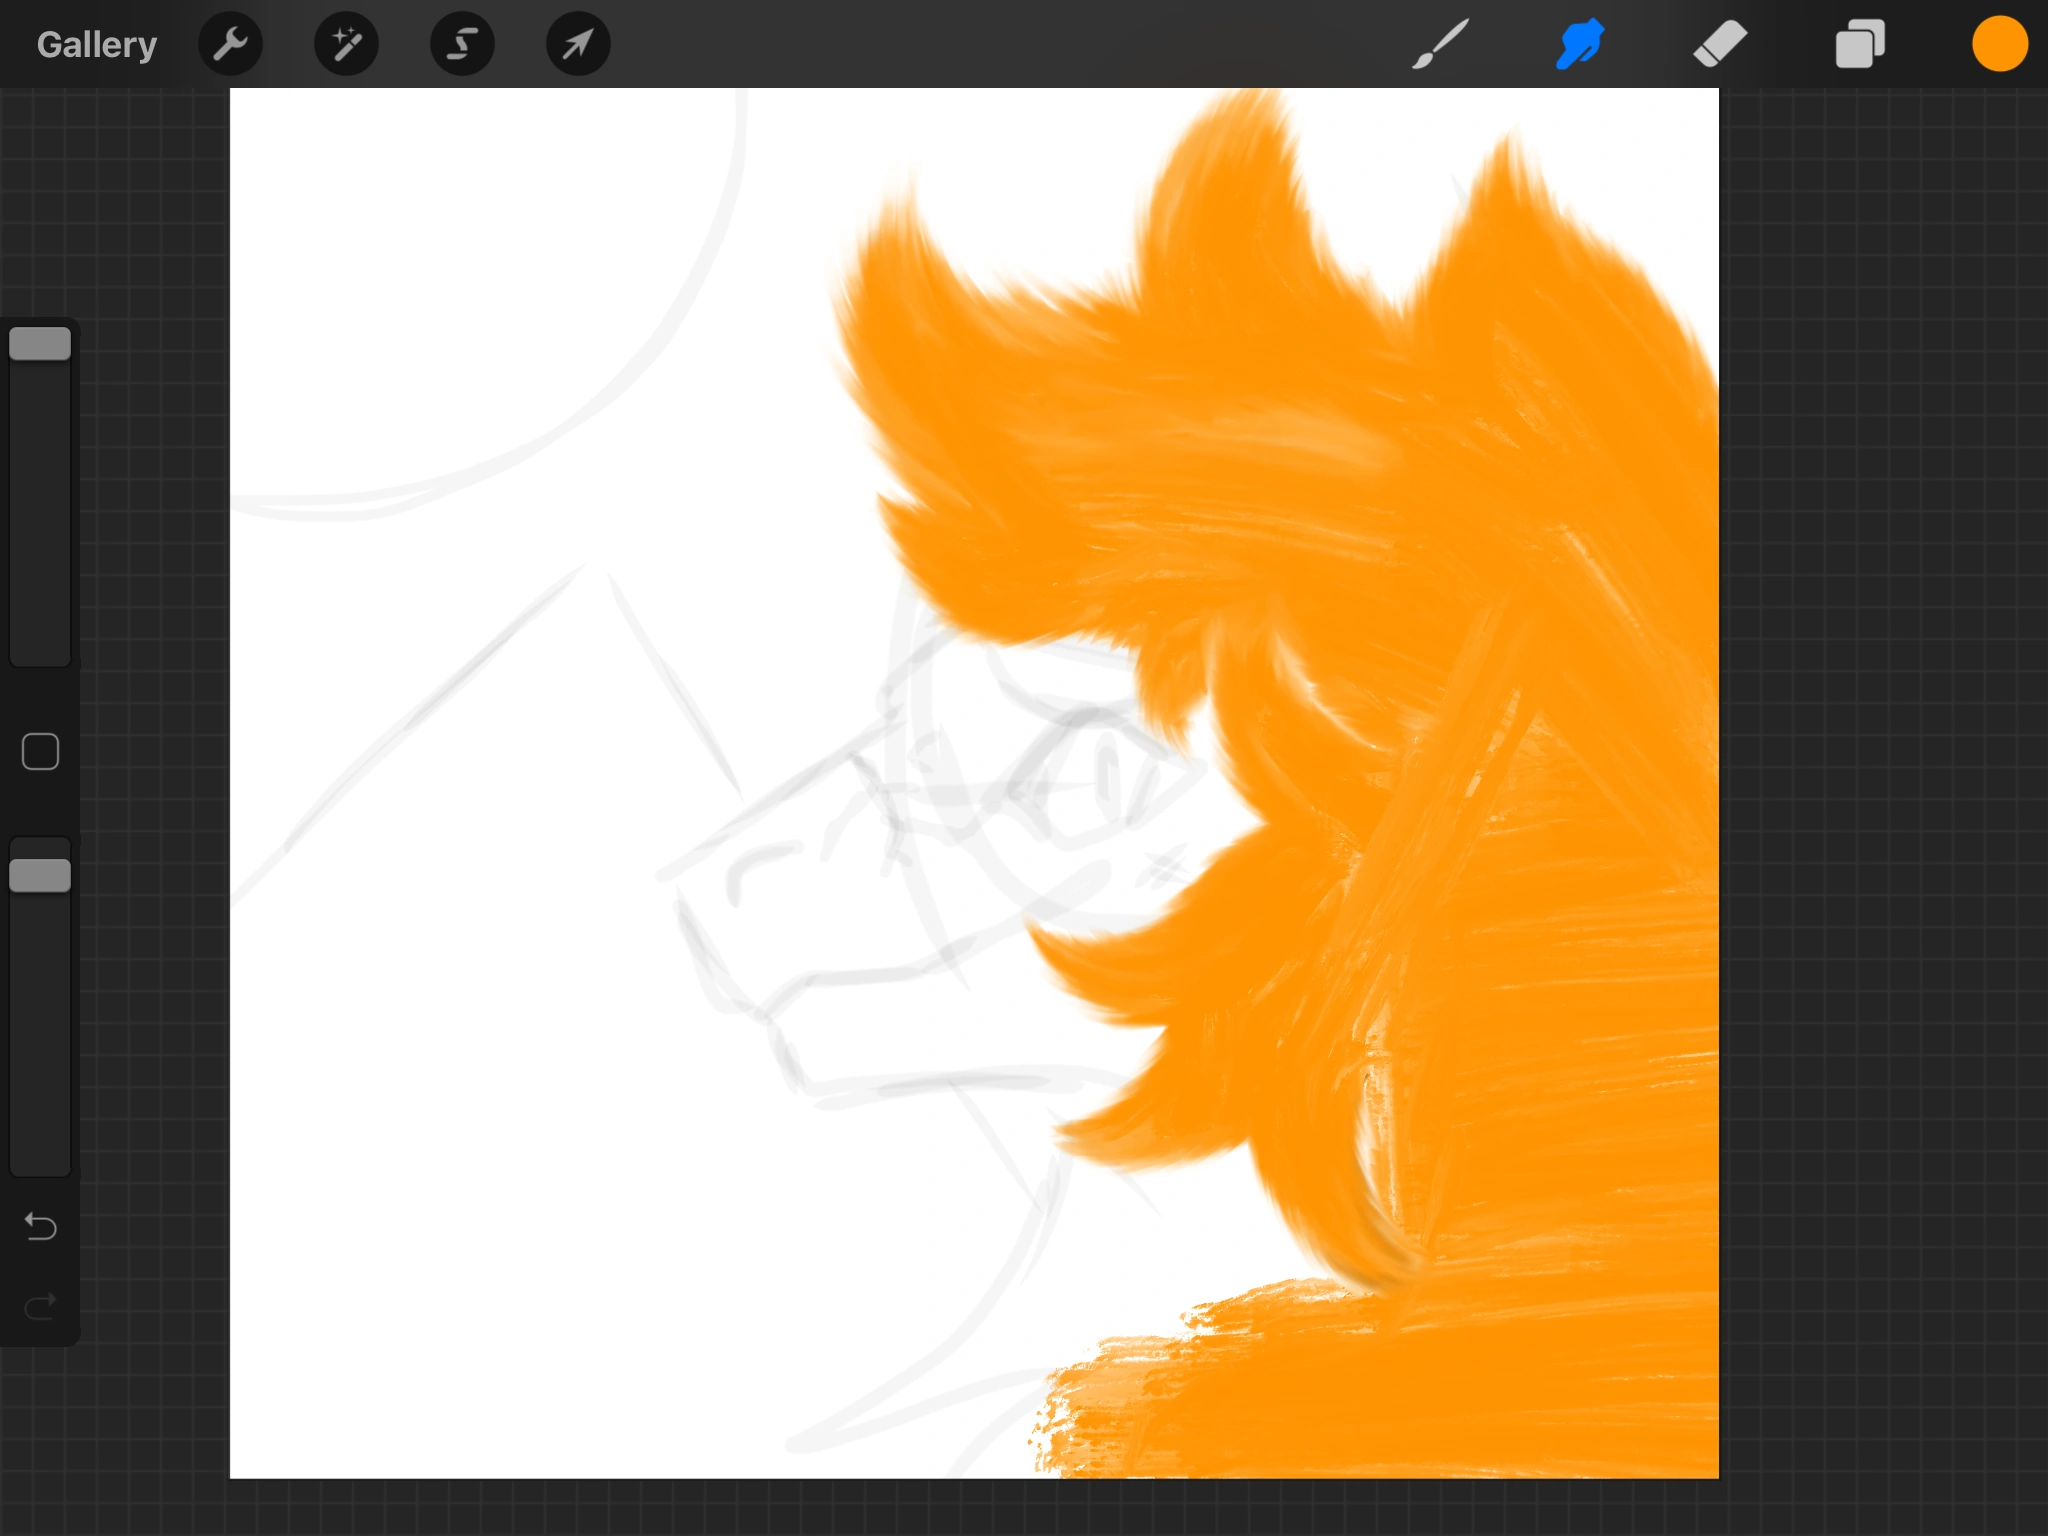Open the Adjustments panel

pyautogui.click(x=346, y=43)
